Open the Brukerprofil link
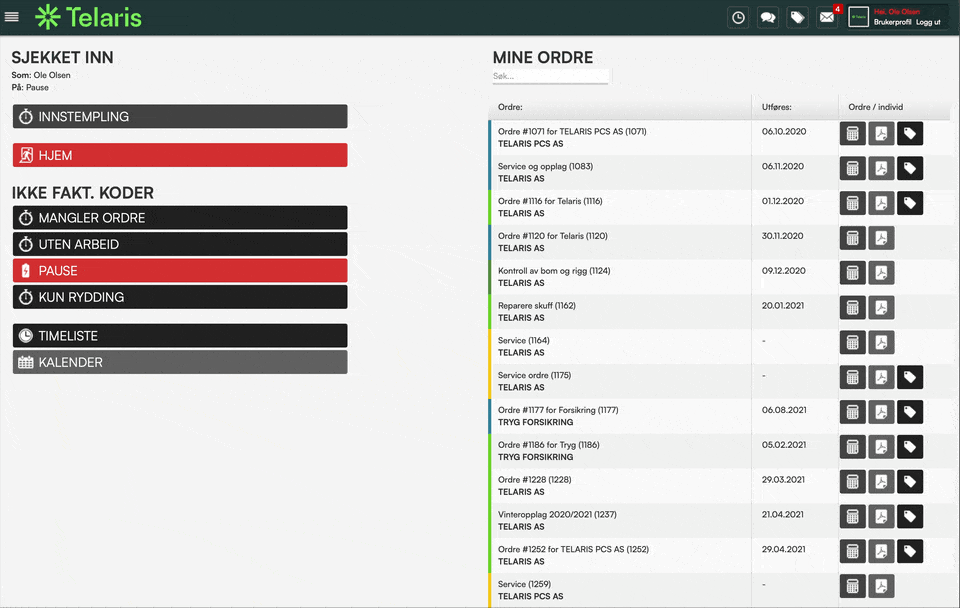The height and width of the screenshot is (608, 960). click(x=892, y=22)
